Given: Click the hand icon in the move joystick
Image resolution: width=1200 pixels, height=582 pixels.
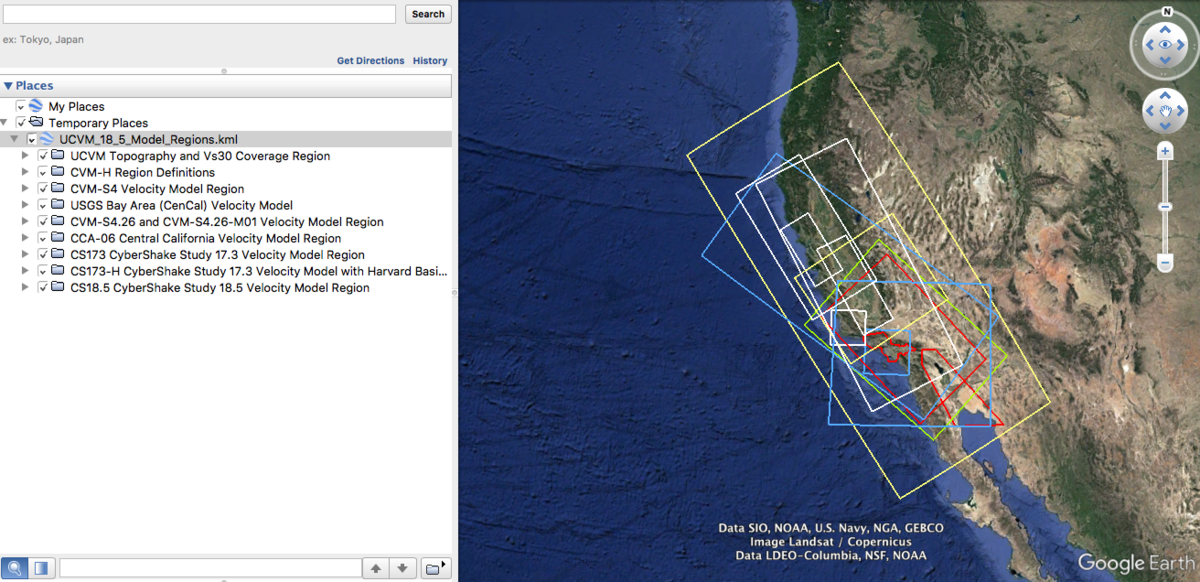Looking at the screenshot, I should coord(1164,110).
